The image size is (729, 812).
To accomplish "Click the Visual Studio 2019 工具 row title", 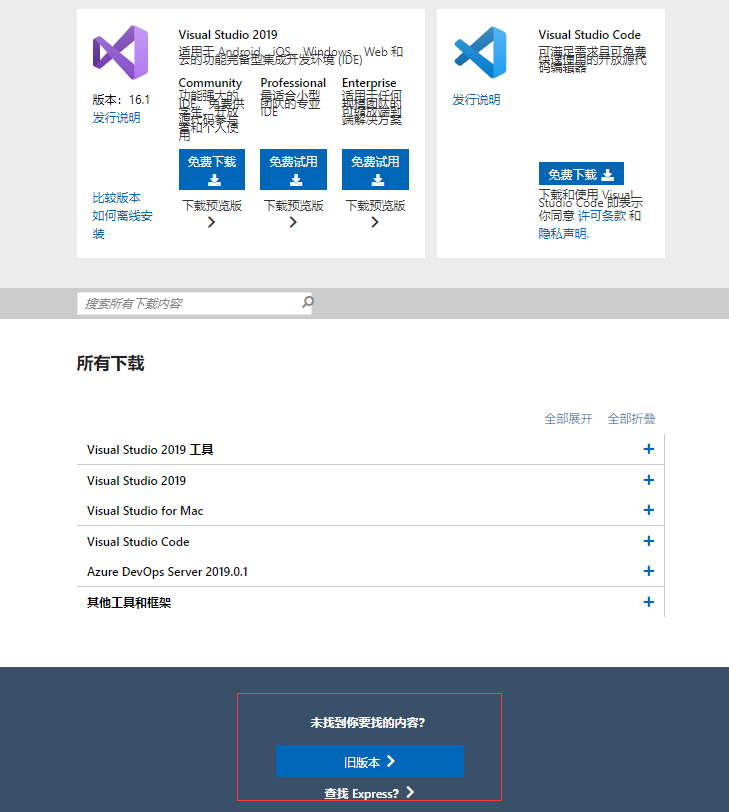I will (x=150, y=450).
